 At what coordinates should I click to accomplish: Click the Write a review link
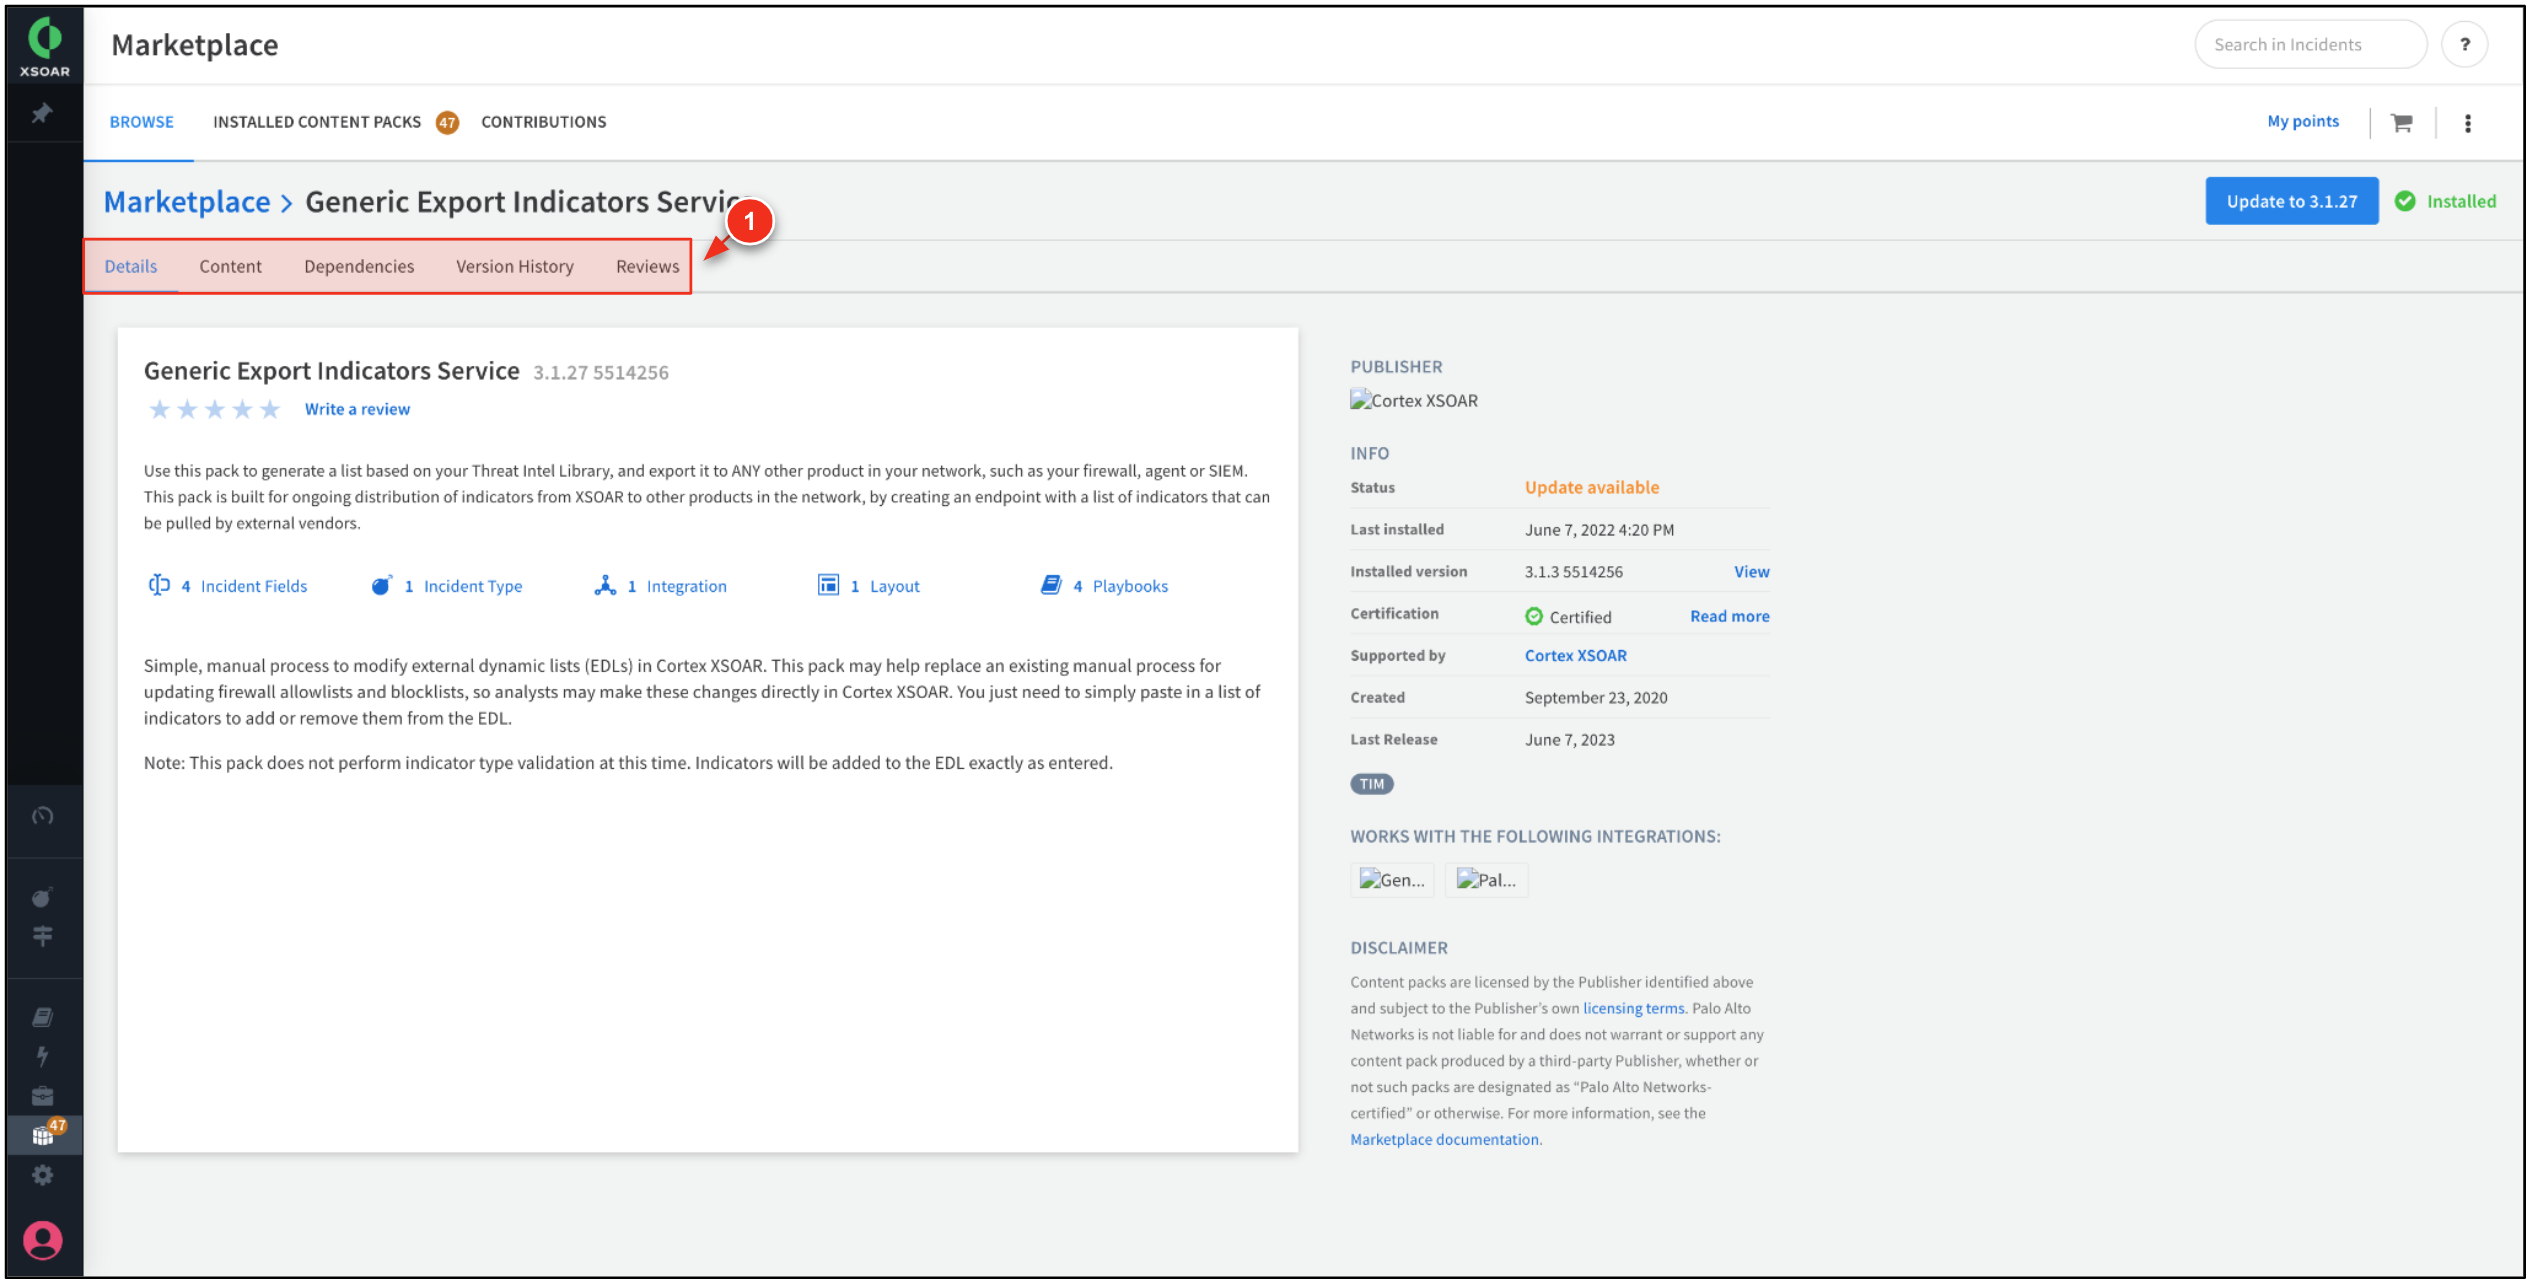click(x=357, y=410)
